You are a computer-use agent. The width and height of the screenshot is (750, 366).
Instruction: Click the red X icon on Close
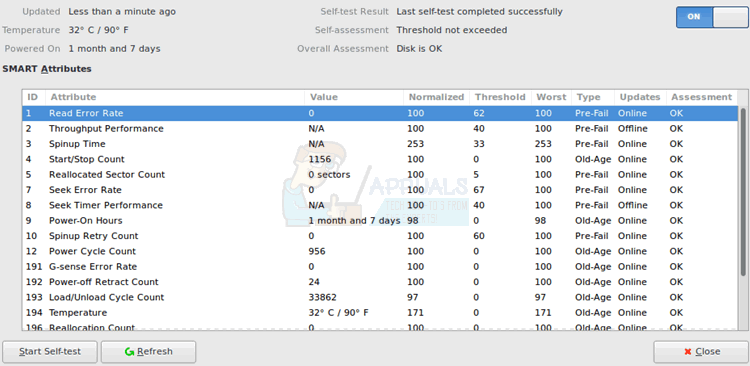687,352
